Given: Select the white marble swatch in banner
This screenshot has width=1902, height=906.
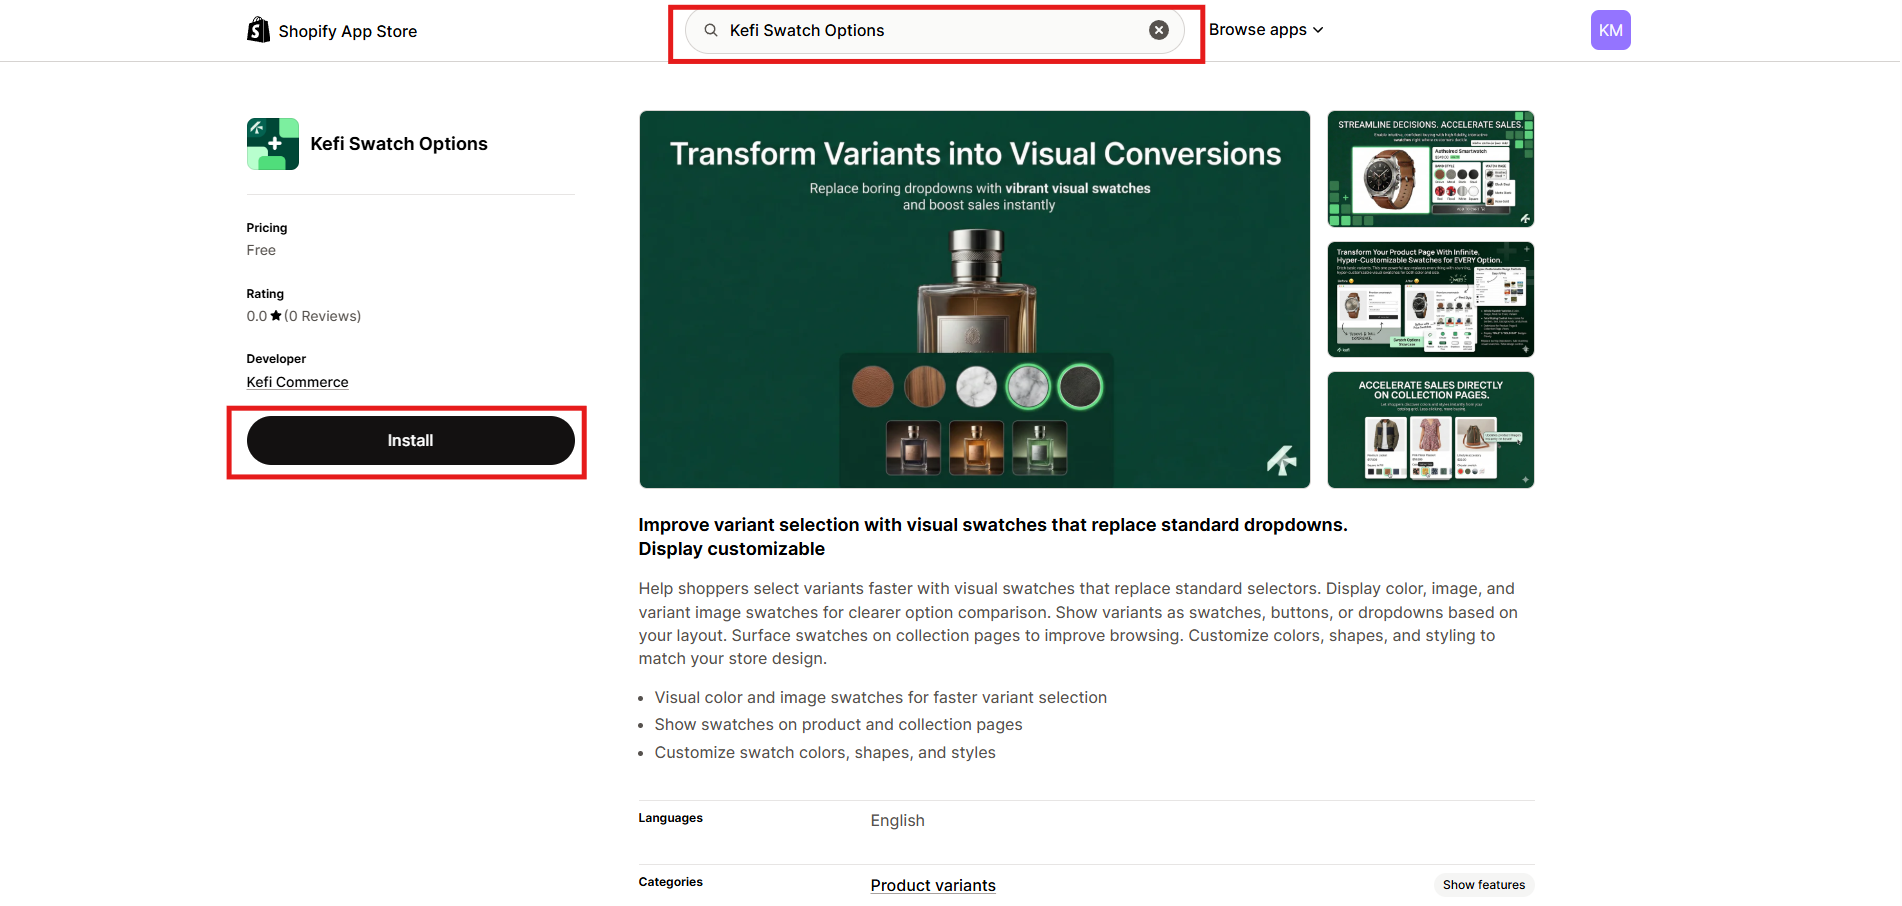Looking at the screenshot, I should click(x=976, y=387).
